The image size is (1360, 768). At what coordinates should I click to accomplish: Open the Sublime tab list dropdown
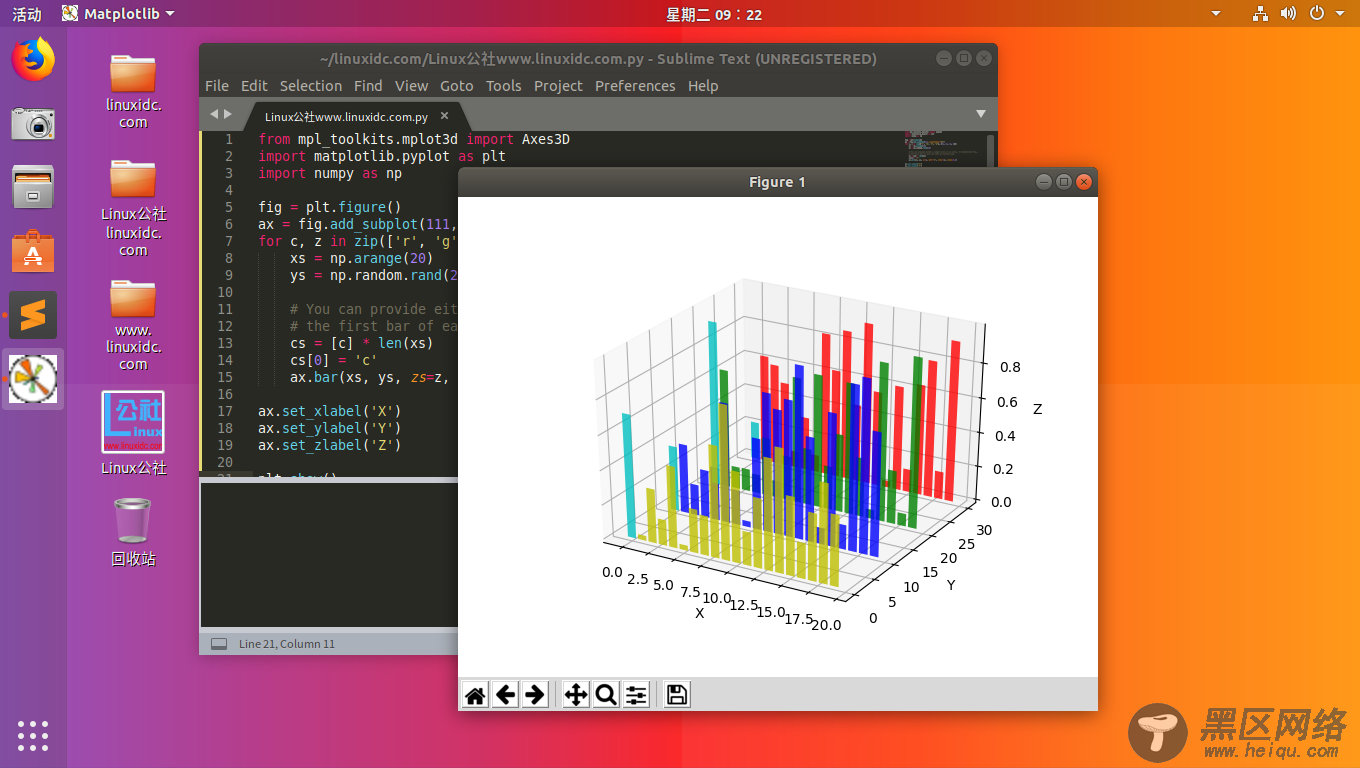(981, 114)
